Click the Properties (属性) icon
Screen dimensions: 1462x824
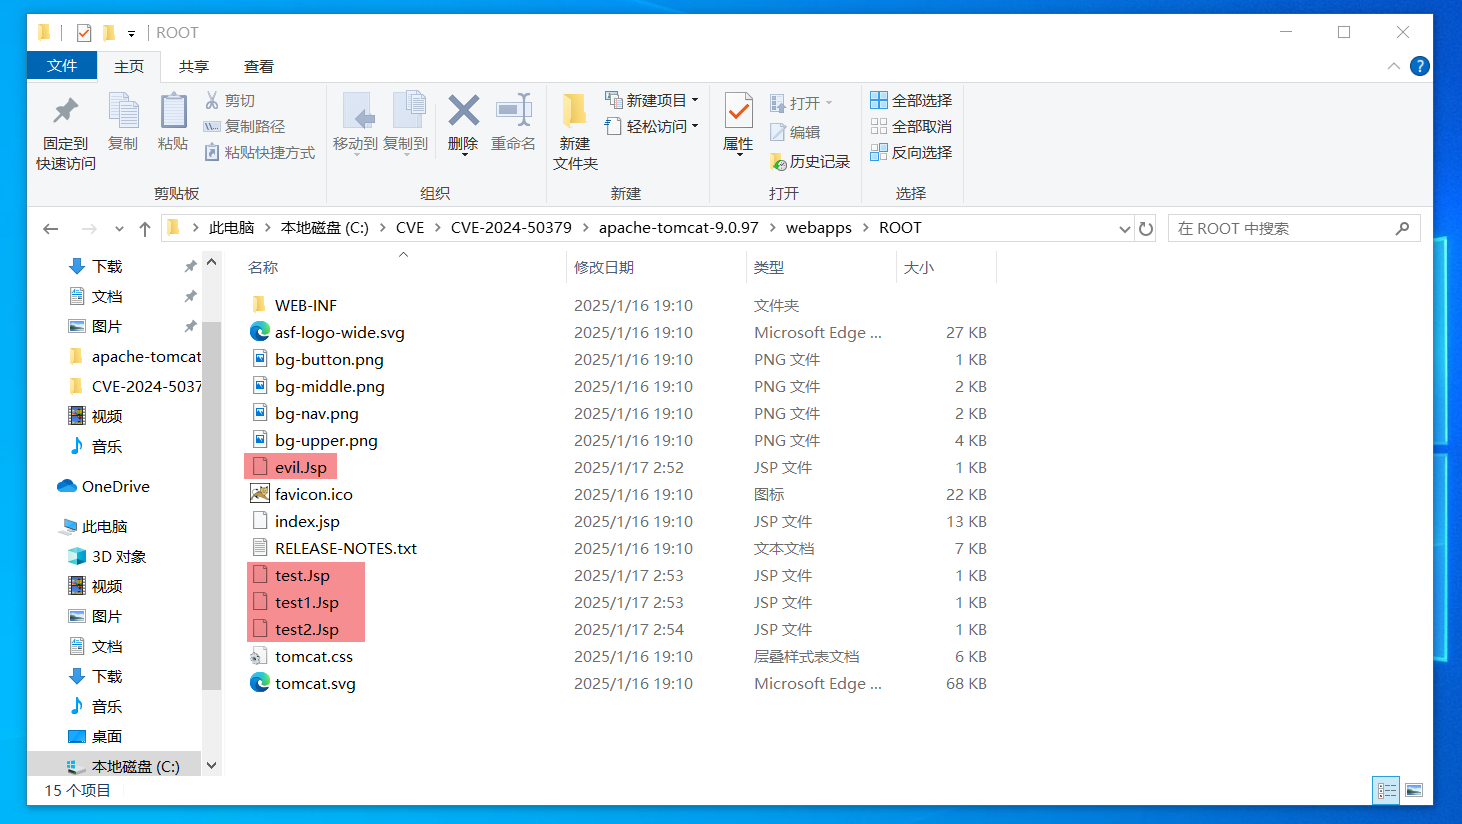738,112
